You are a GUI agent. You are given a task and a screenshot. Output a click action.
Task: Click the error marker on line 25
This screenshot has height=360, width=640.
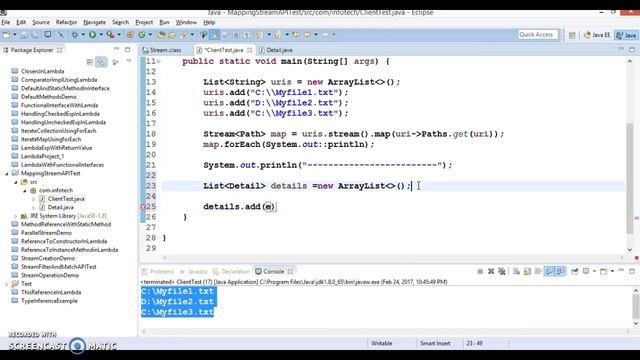point(143,207)
